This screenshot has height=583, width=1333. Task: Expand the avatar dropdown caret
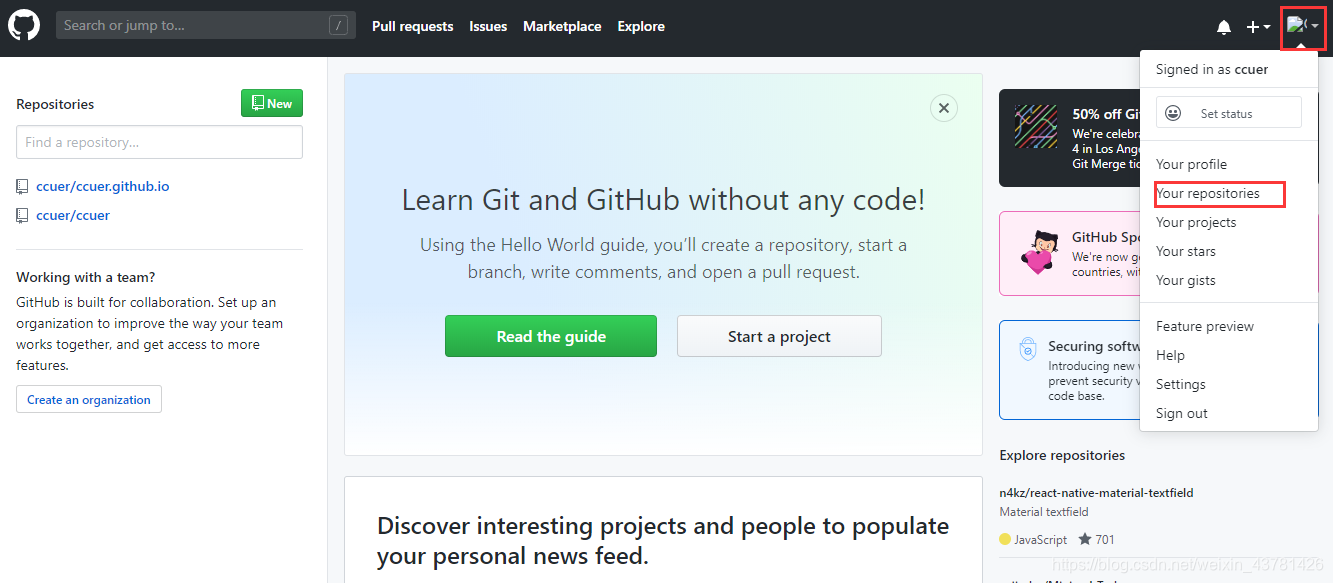(1313, 26)
